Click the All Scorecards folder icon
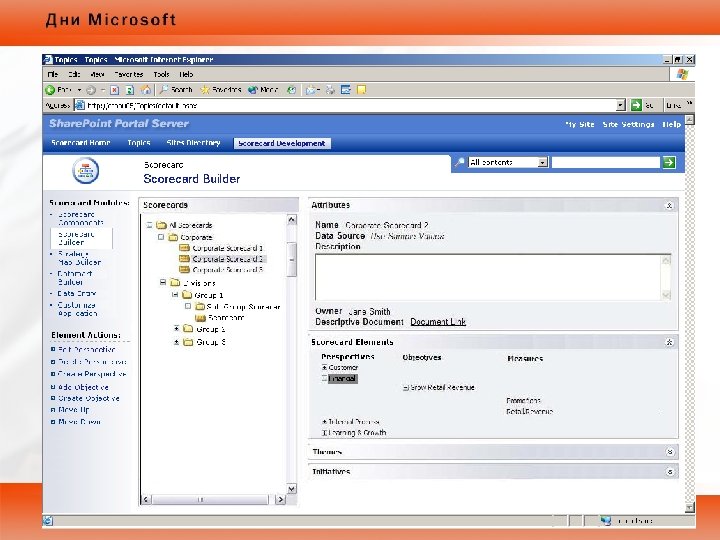 [161, 225]
